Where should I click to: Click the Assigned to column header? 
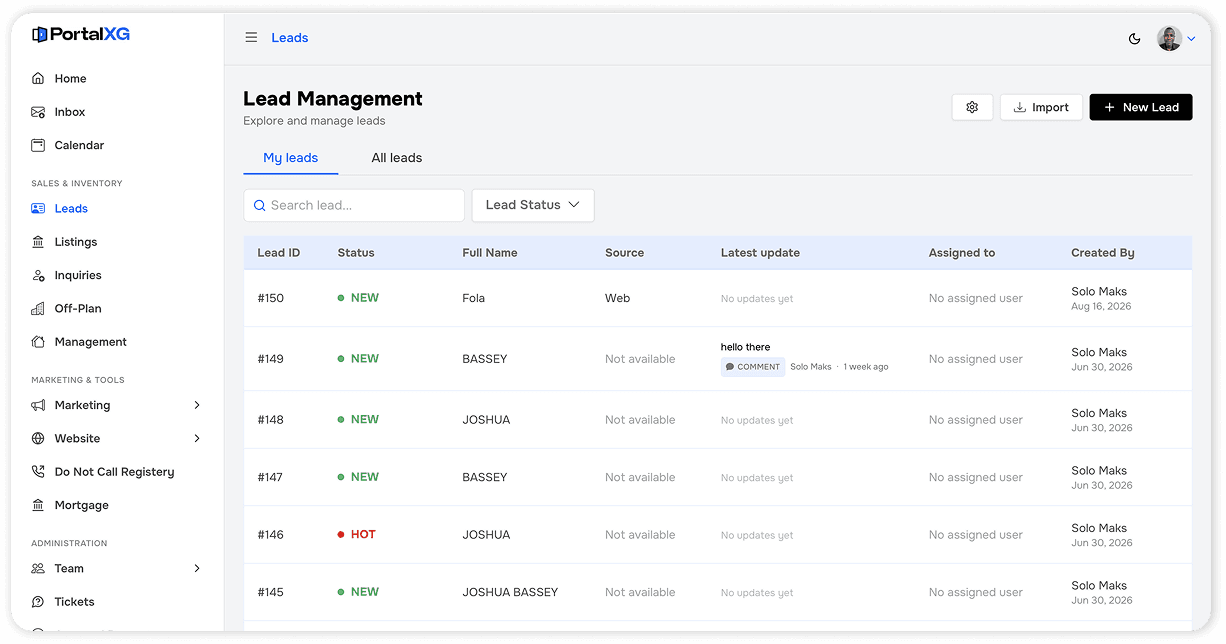tap(962, 253)
